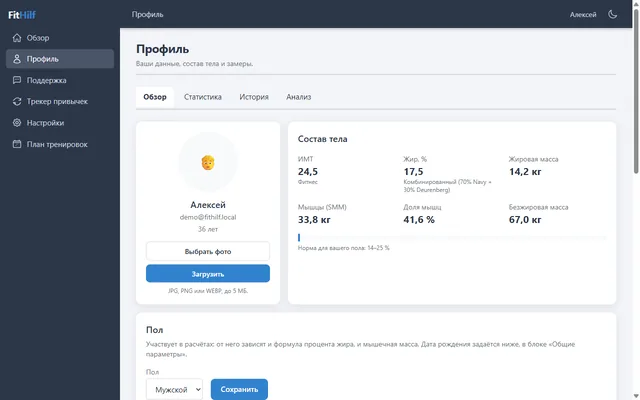Click the refresh icon beside Трекер привычек
Viewport: 640px width, 400px height.
coord(17,101)
